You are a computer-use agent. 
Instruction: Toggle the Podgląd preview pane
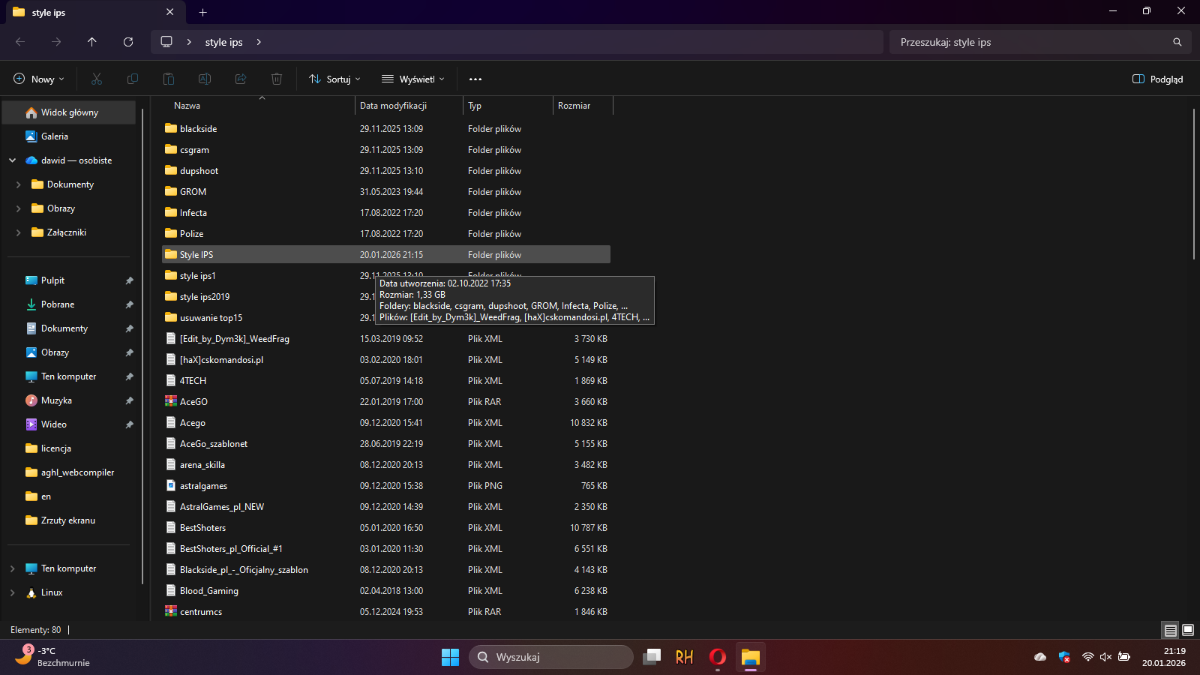(x=1157, y=79)
